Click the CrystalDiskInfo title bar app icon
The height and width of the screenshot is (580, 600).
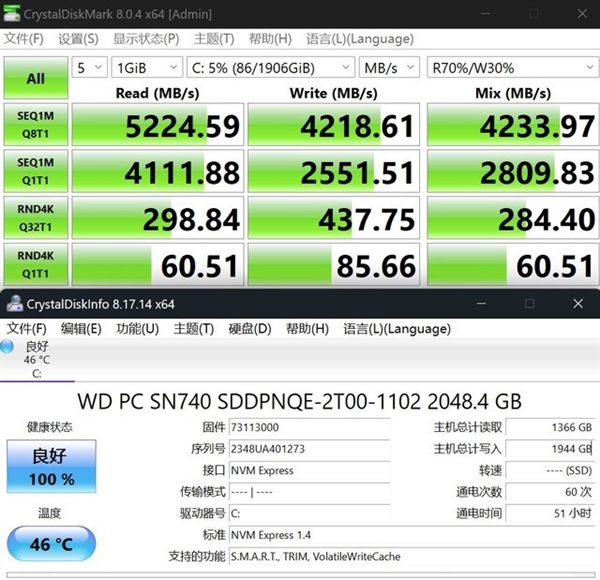[x=13, y=303]
